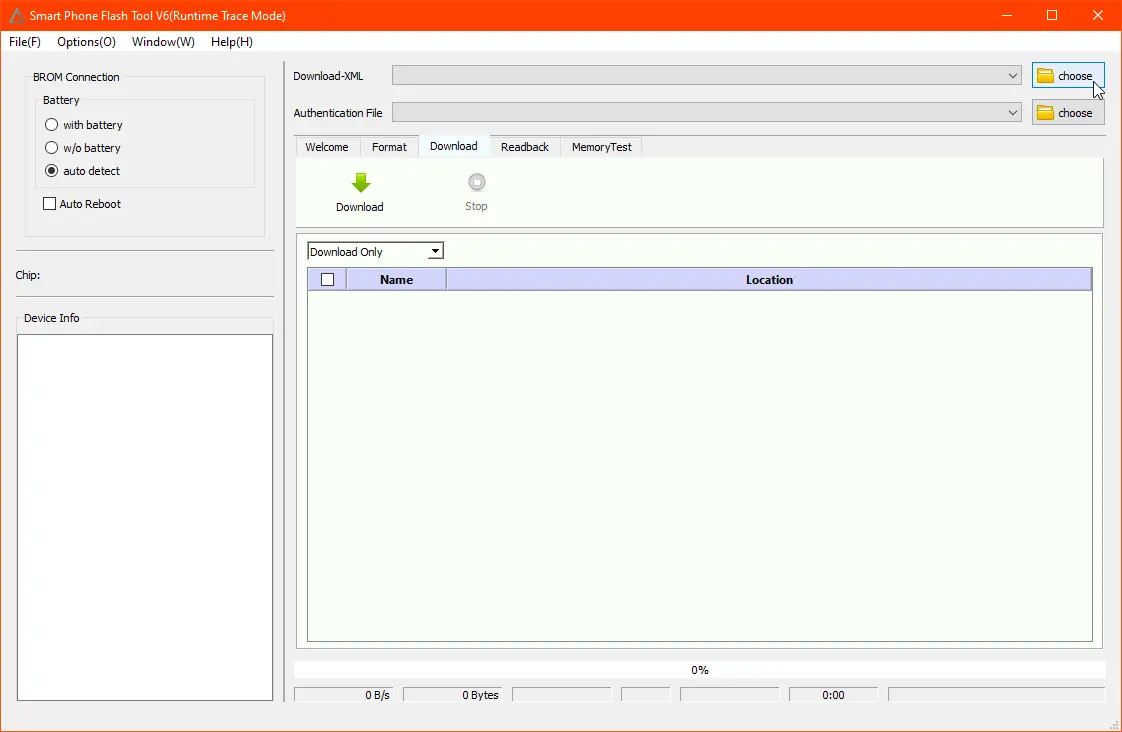Open the MemoryTest tab

pyautogui.click(x=602, y=147)
